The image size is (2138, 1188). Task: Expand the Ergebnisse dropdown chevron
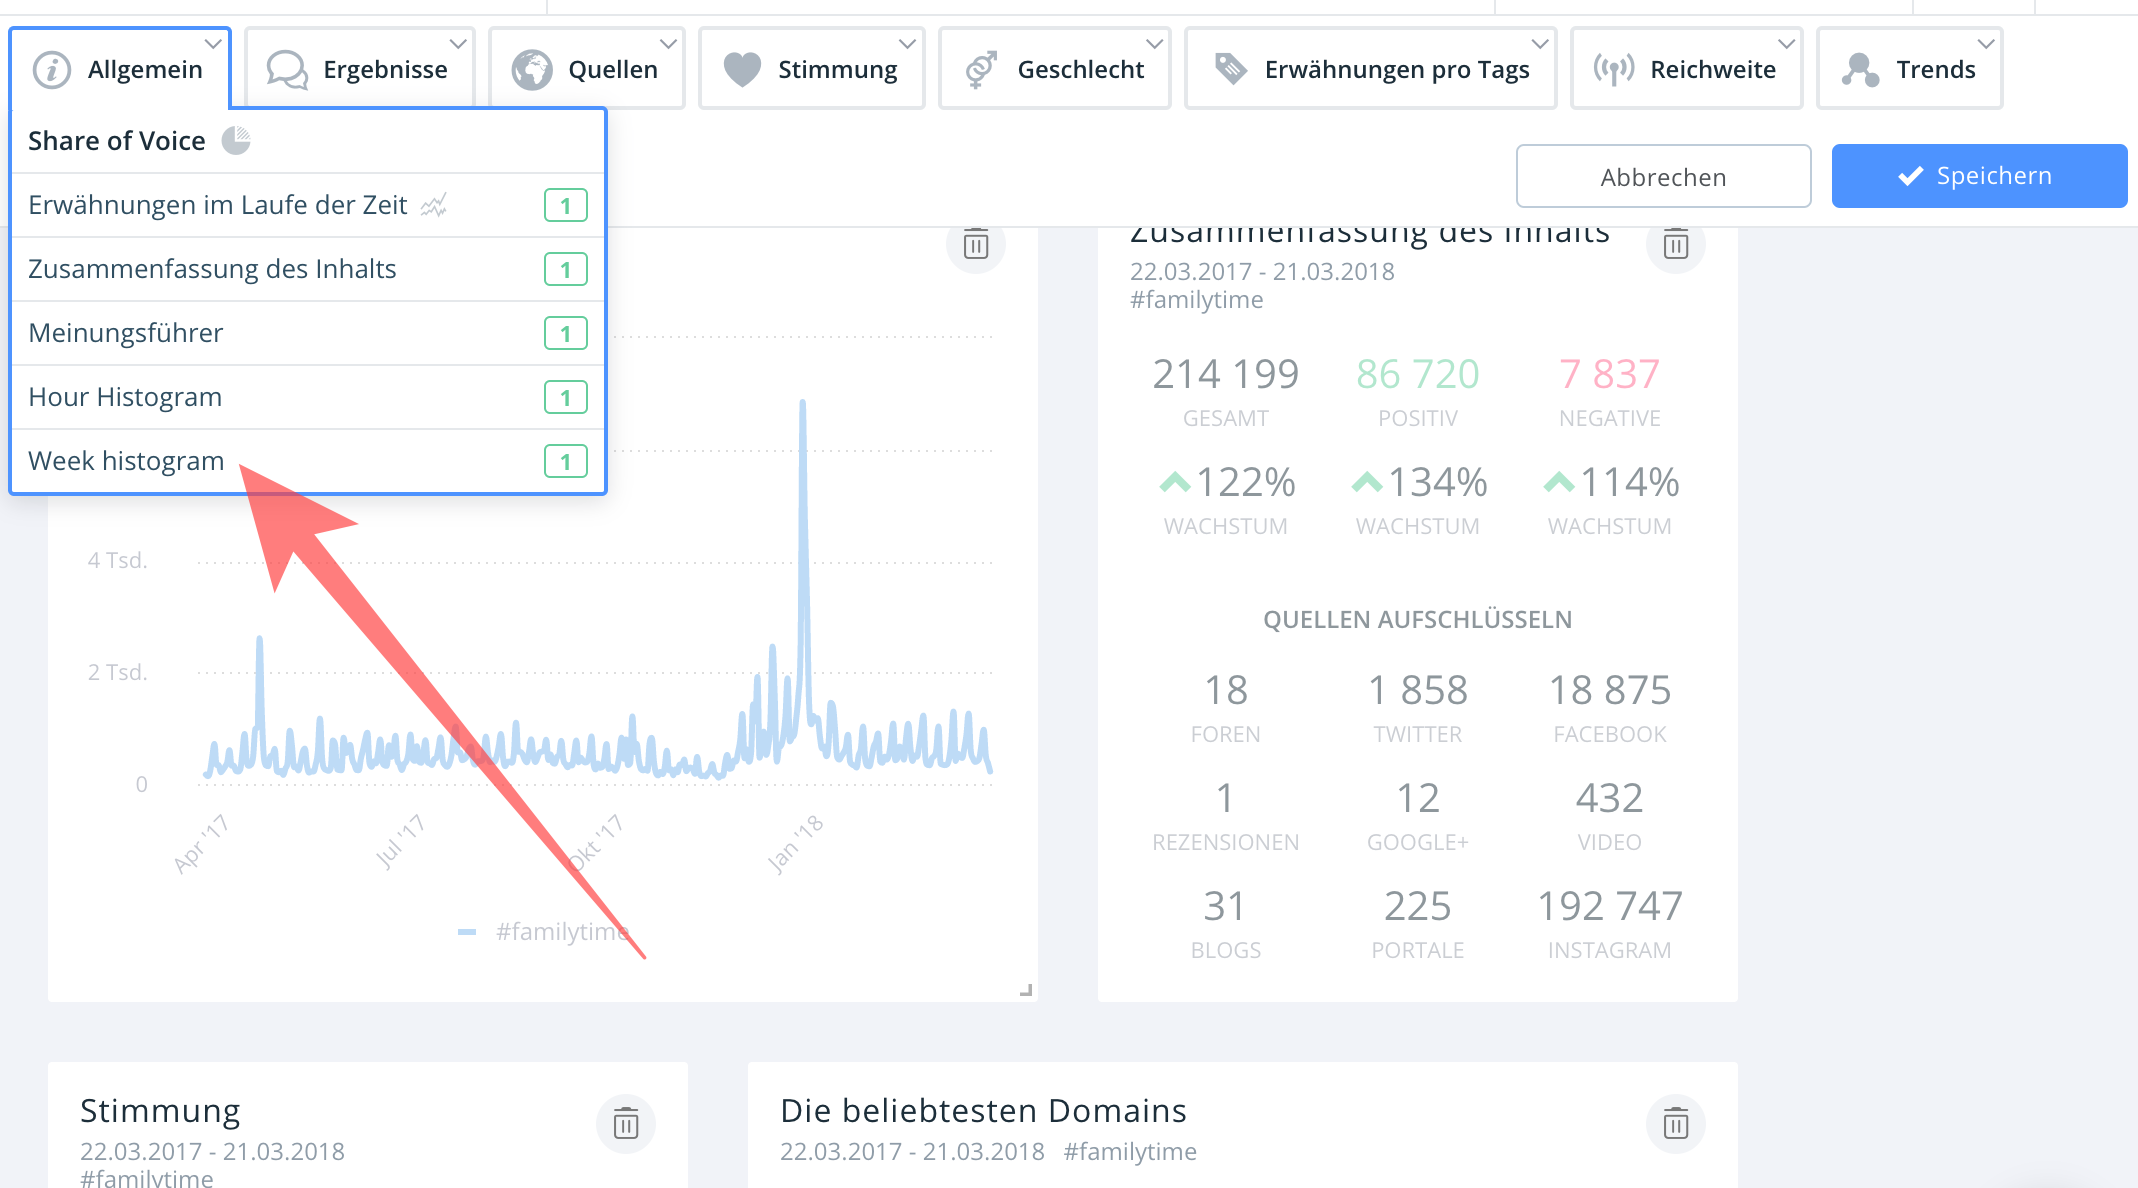click(458, 44)
